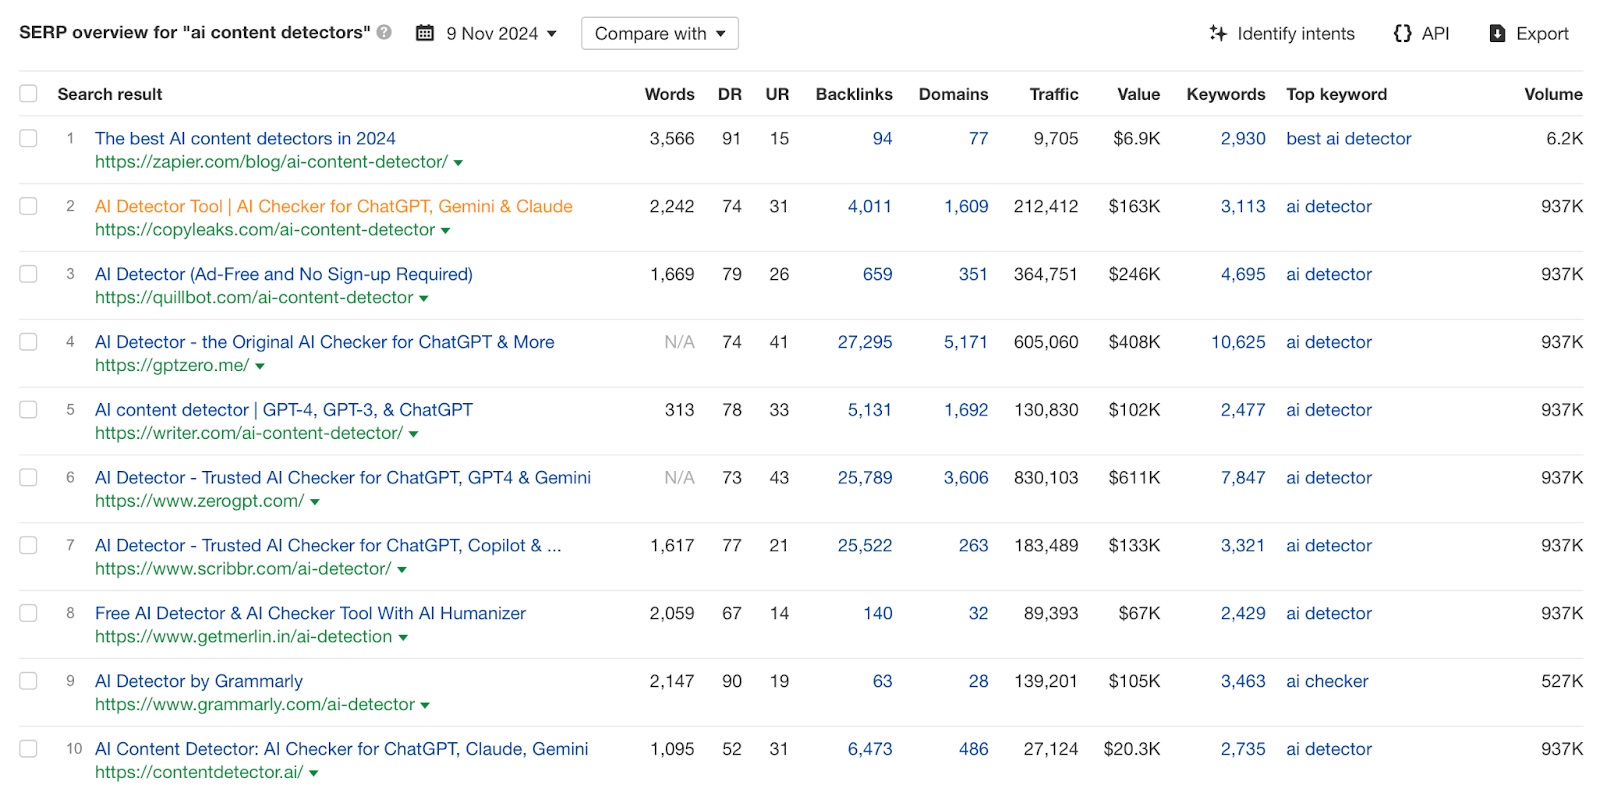1600x792 pixels.
Task: Open the 9 Nov 2024 date dropdown
Action: (x=501, y=33)
